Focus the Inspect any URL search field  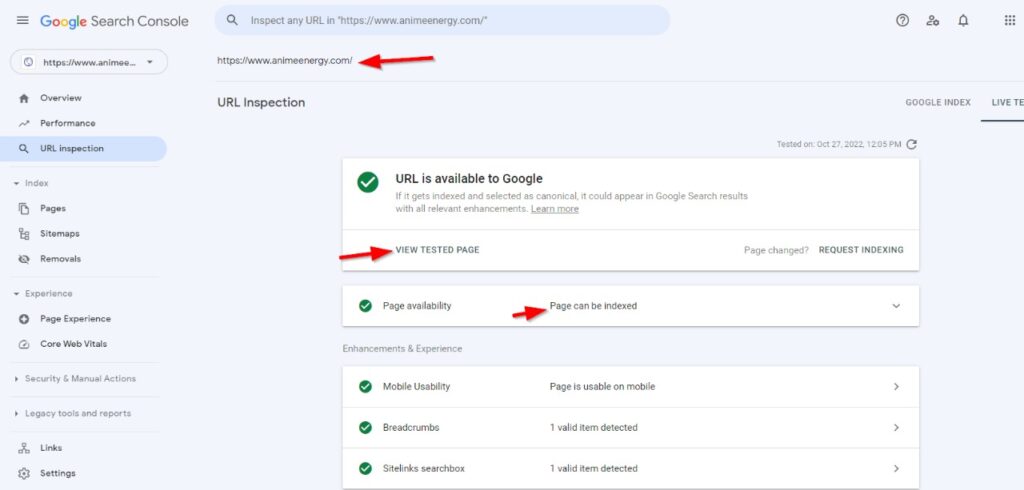(x=442, y=20)
